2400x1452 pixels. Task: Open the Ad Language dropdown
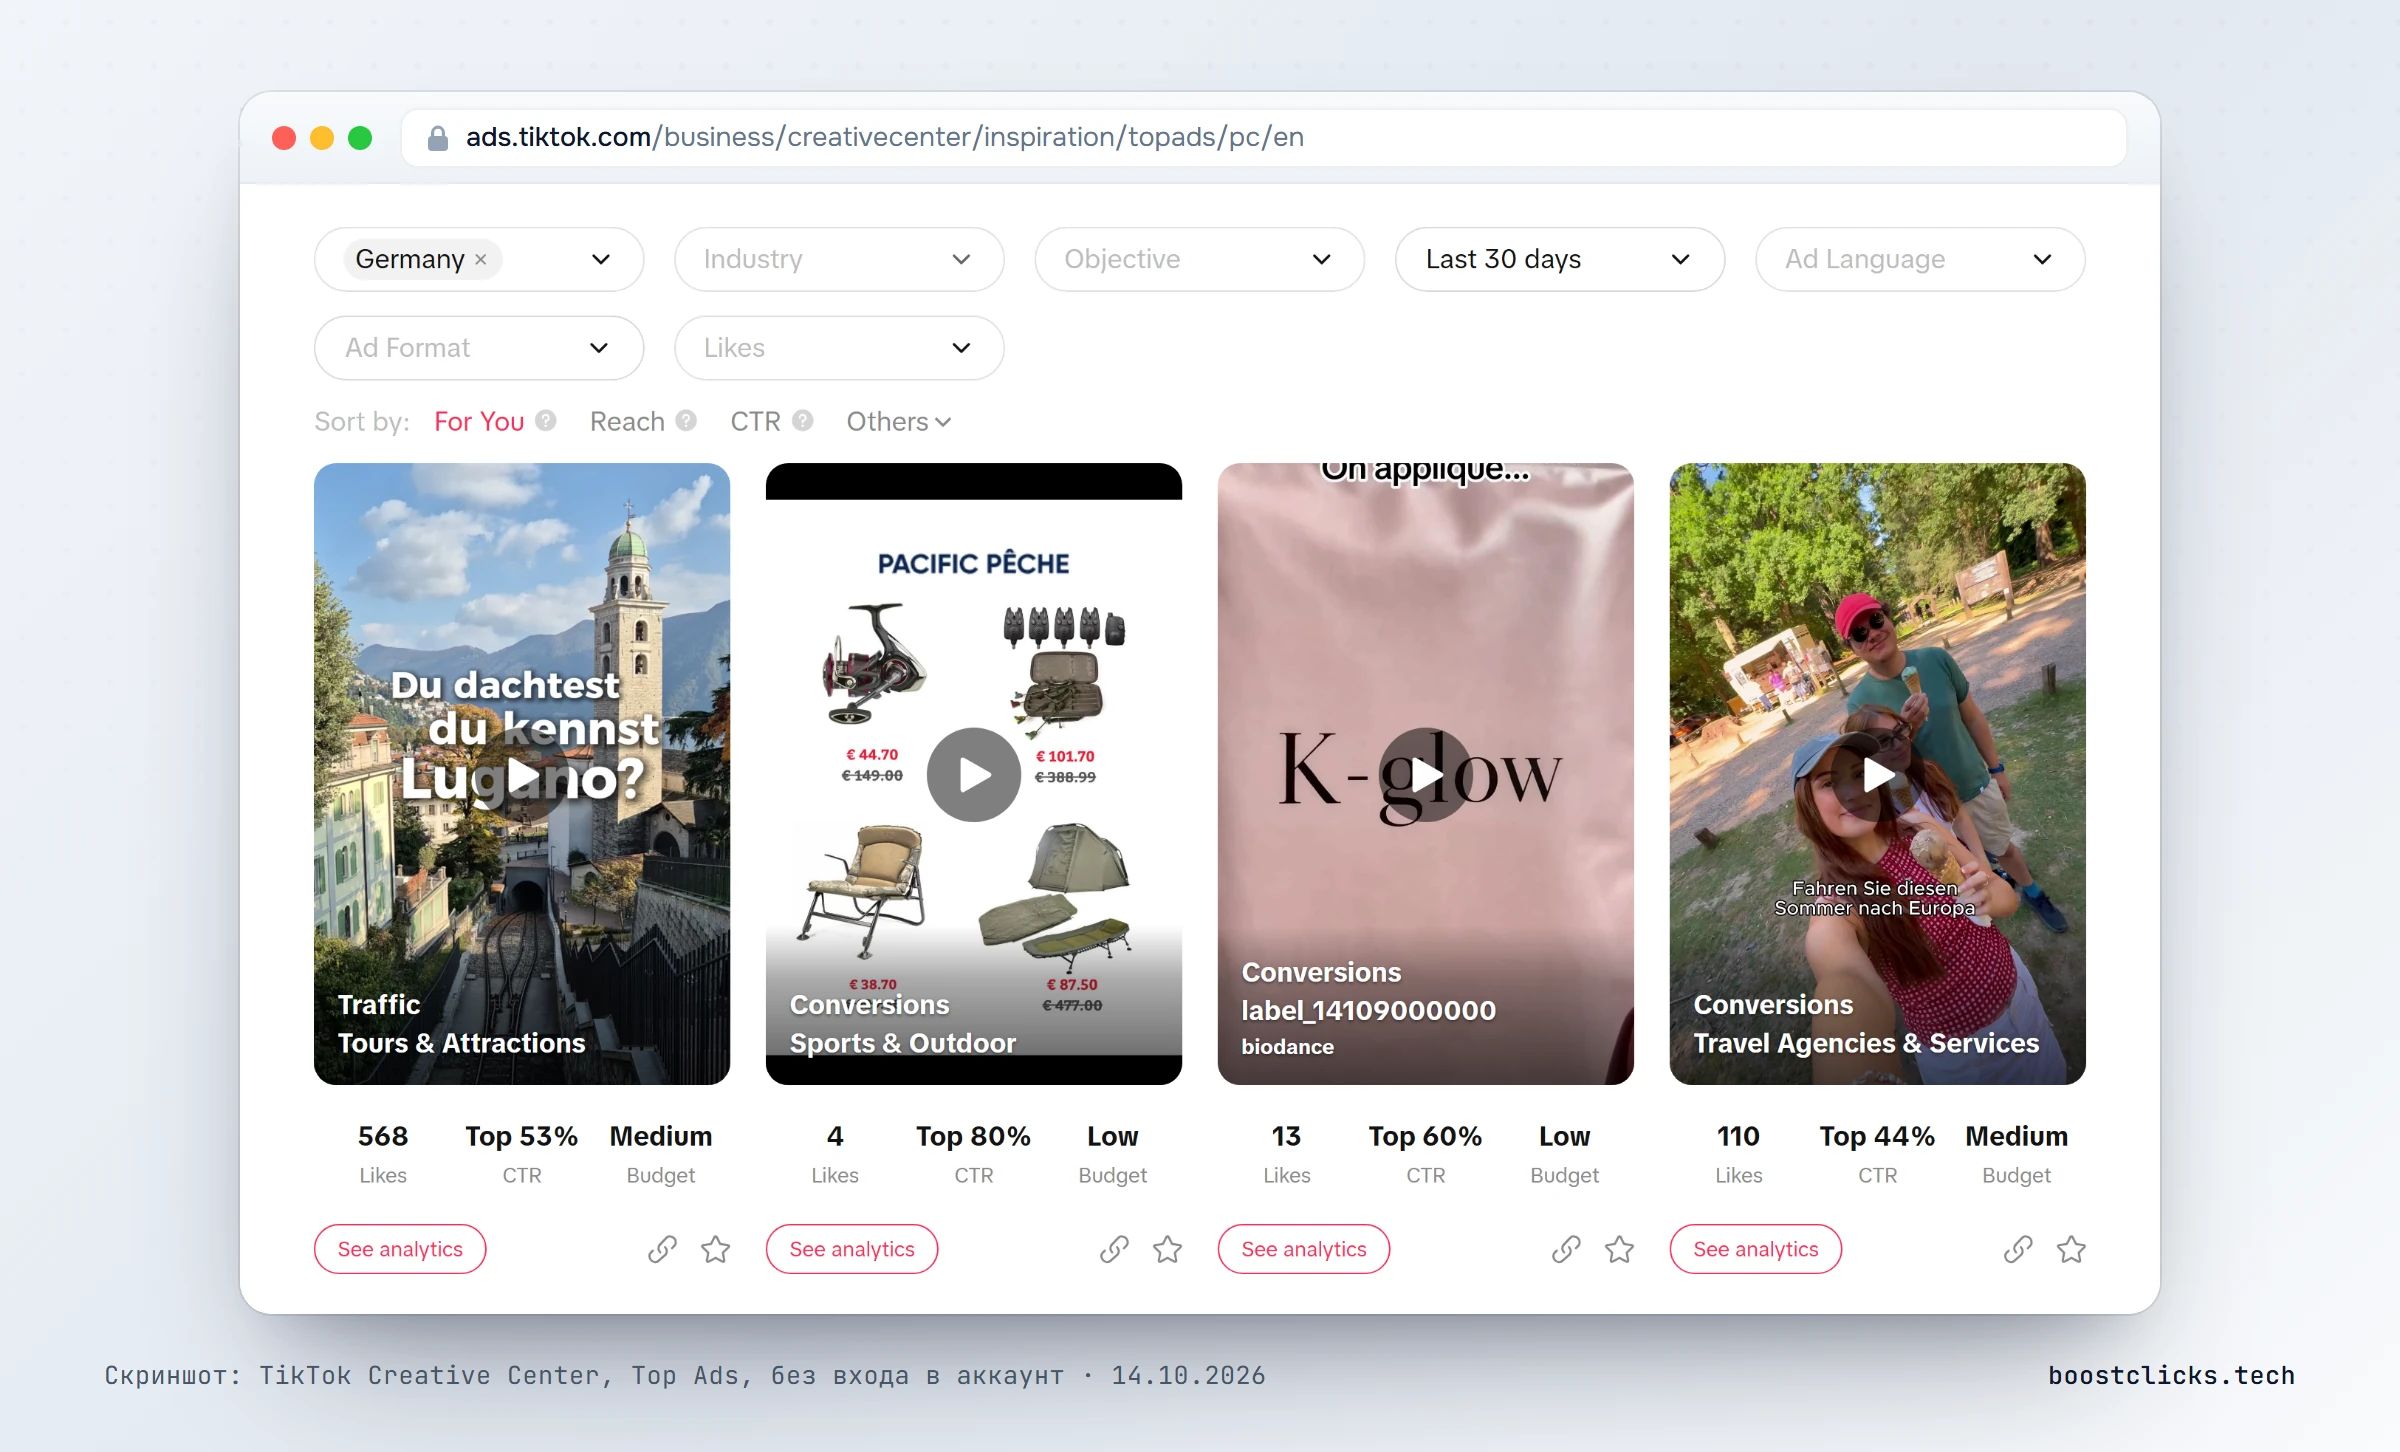coord(1920,259)
